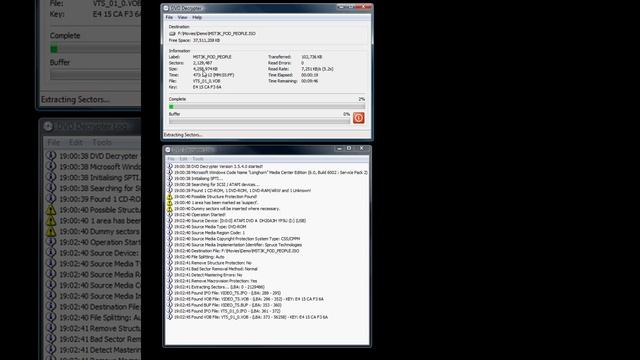Click the destination drive icon before the ISO path

pos(172,33)
